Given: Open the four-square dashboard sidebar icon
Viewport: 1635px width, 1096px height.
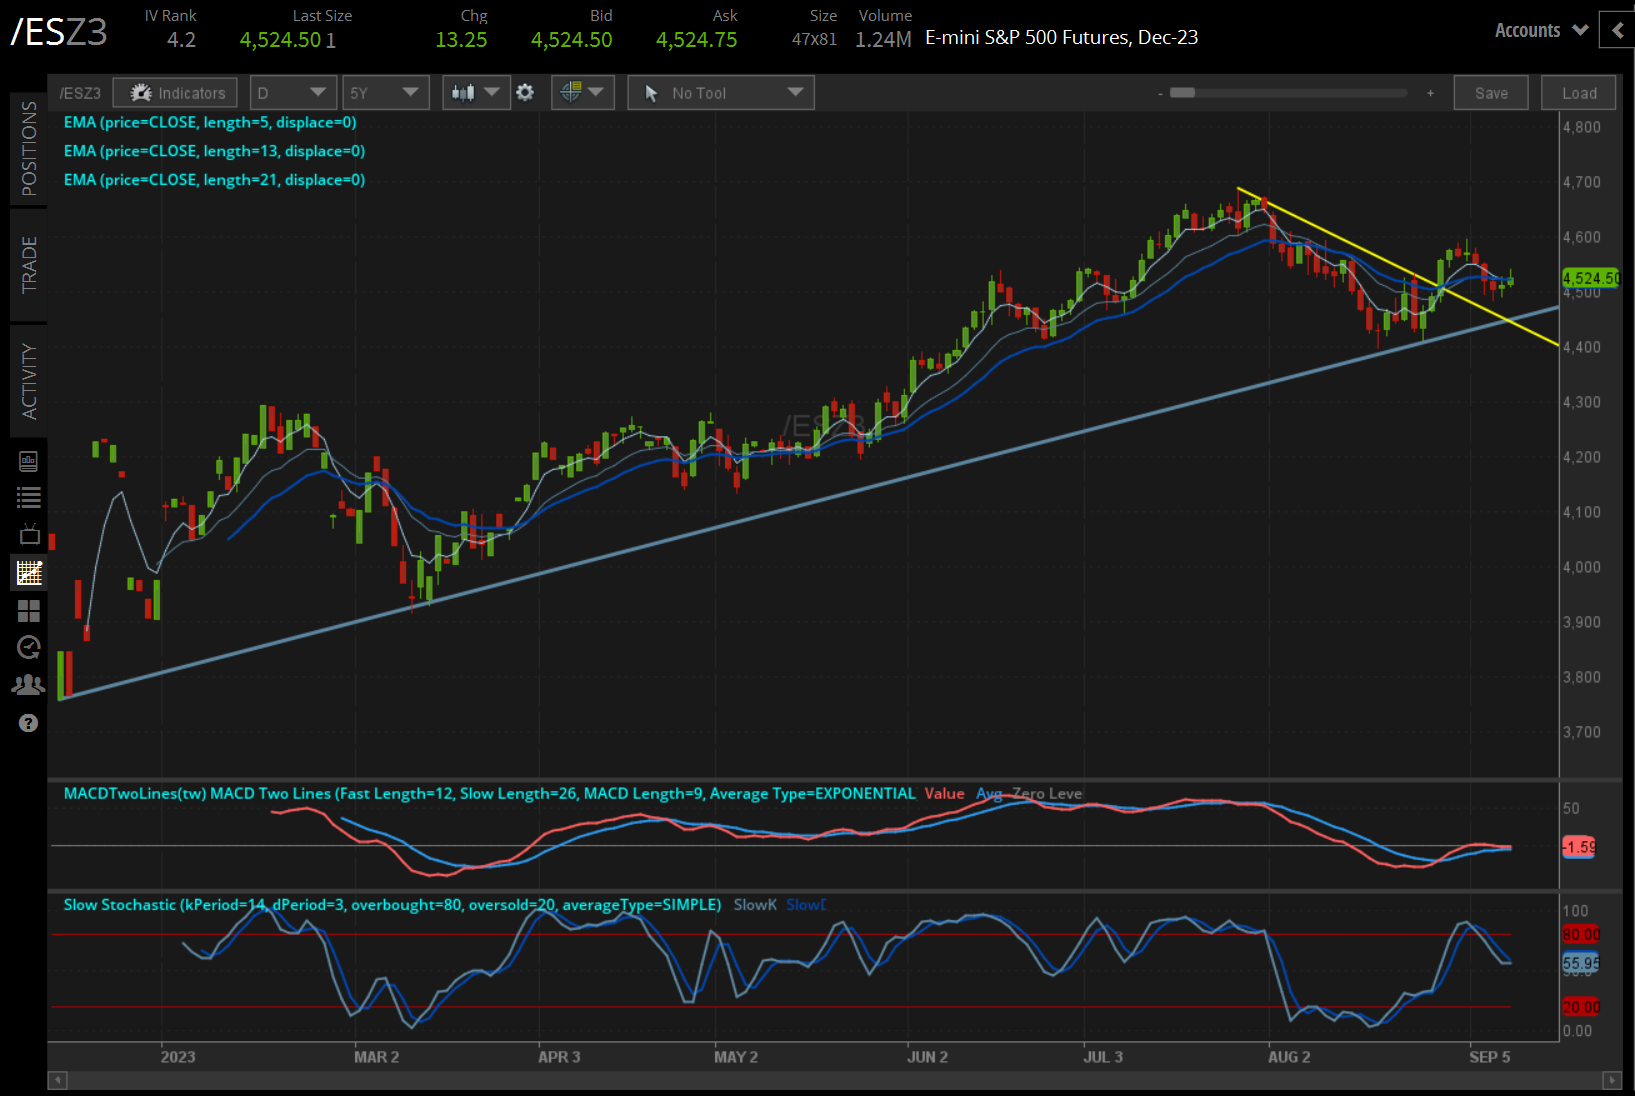Looking at the screenshot, I should (28, 610).
